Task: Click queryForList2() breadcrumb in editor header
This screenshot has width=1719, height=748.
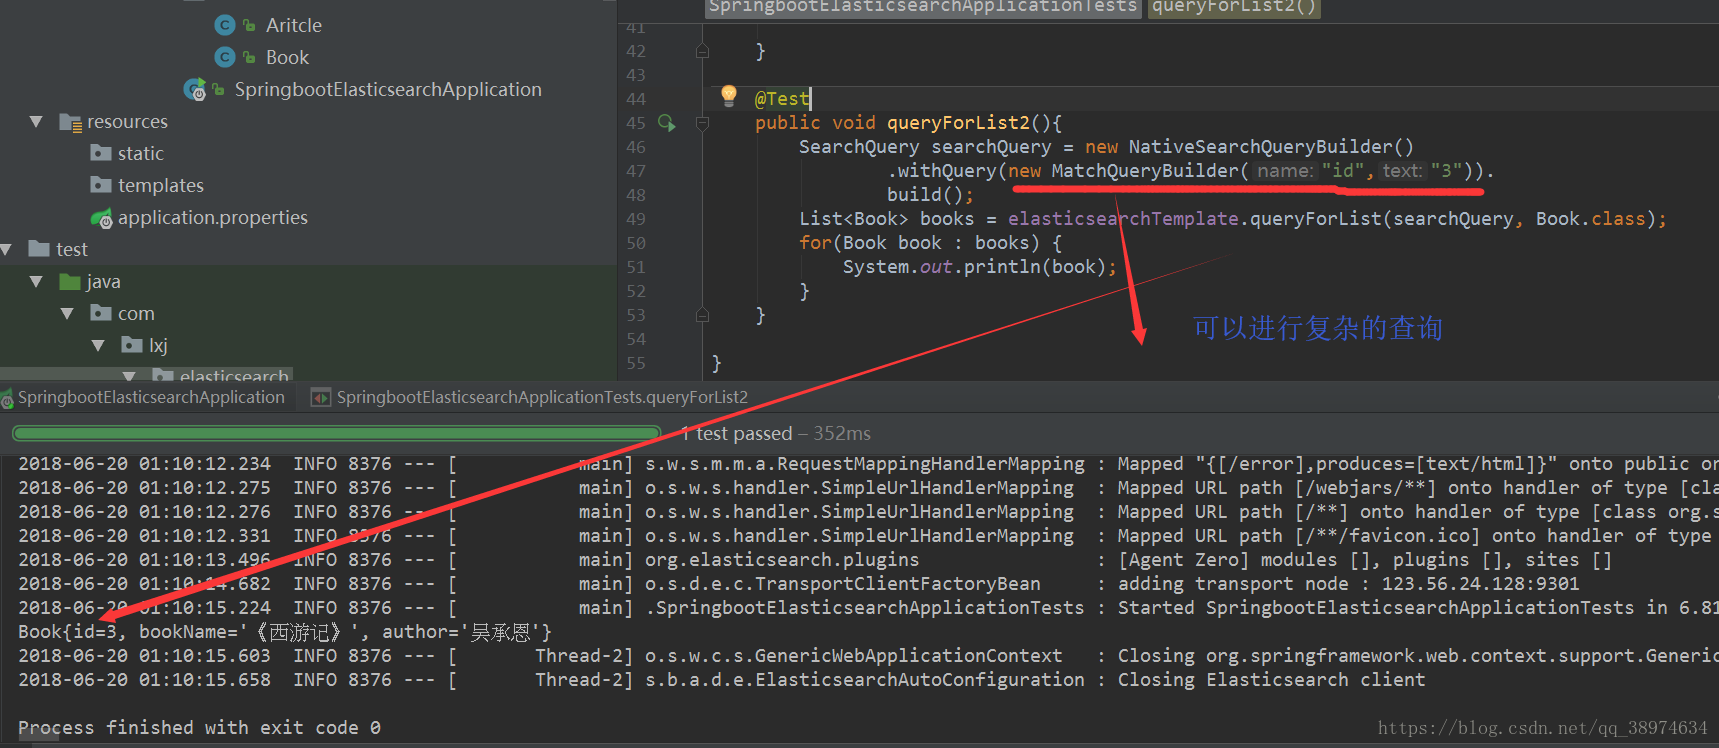Action: (1234, 8)
